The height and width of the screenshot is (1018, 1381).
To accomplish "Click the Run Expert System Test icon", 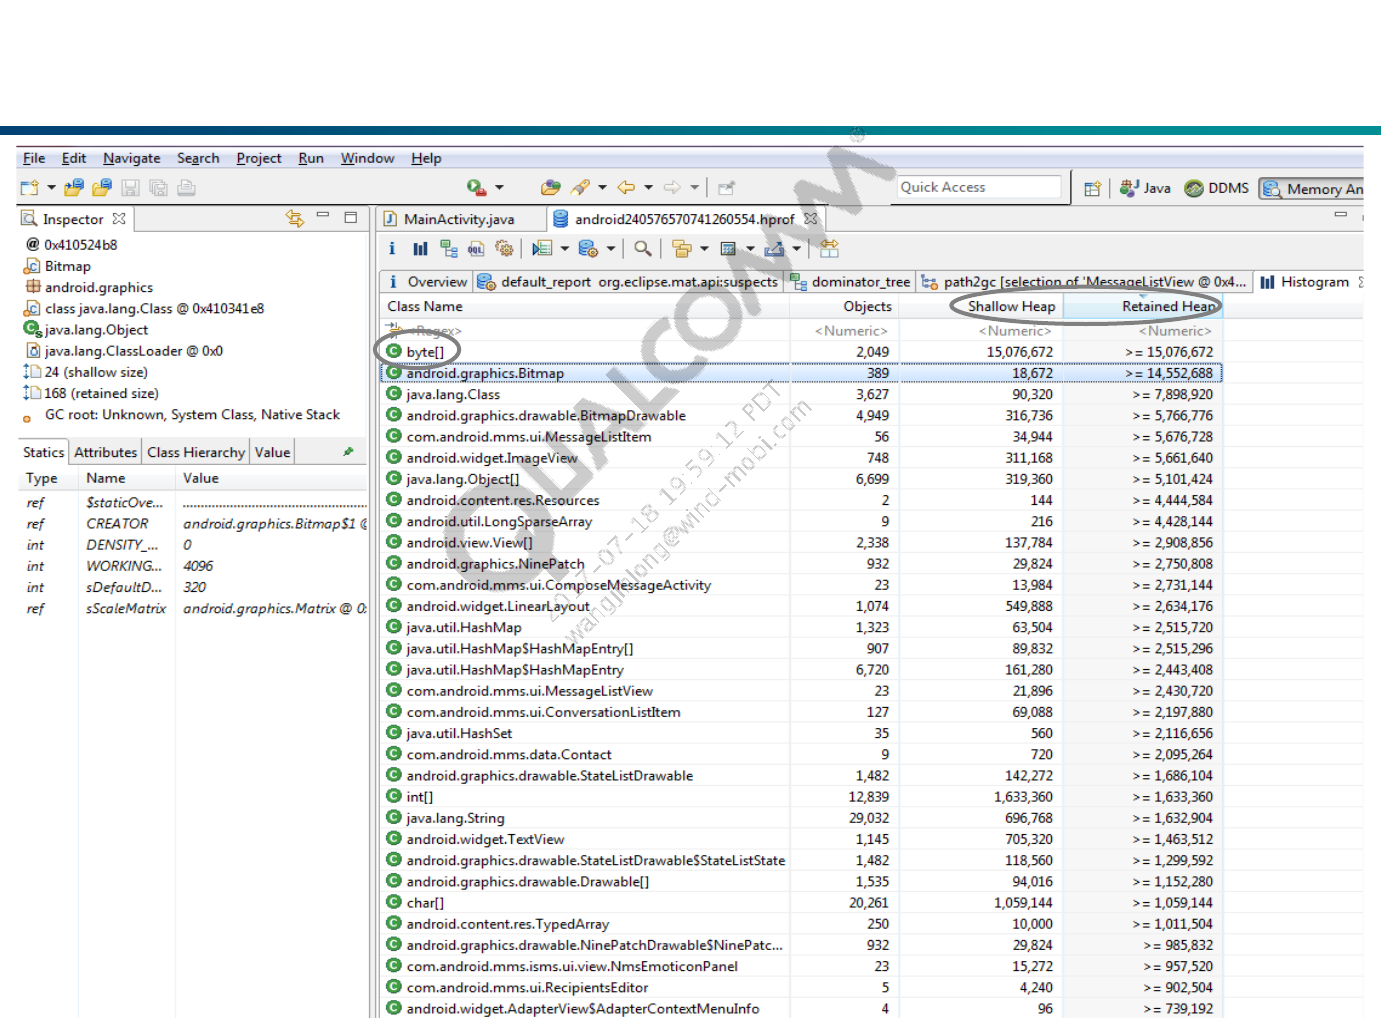I will (x=542, y=248).
